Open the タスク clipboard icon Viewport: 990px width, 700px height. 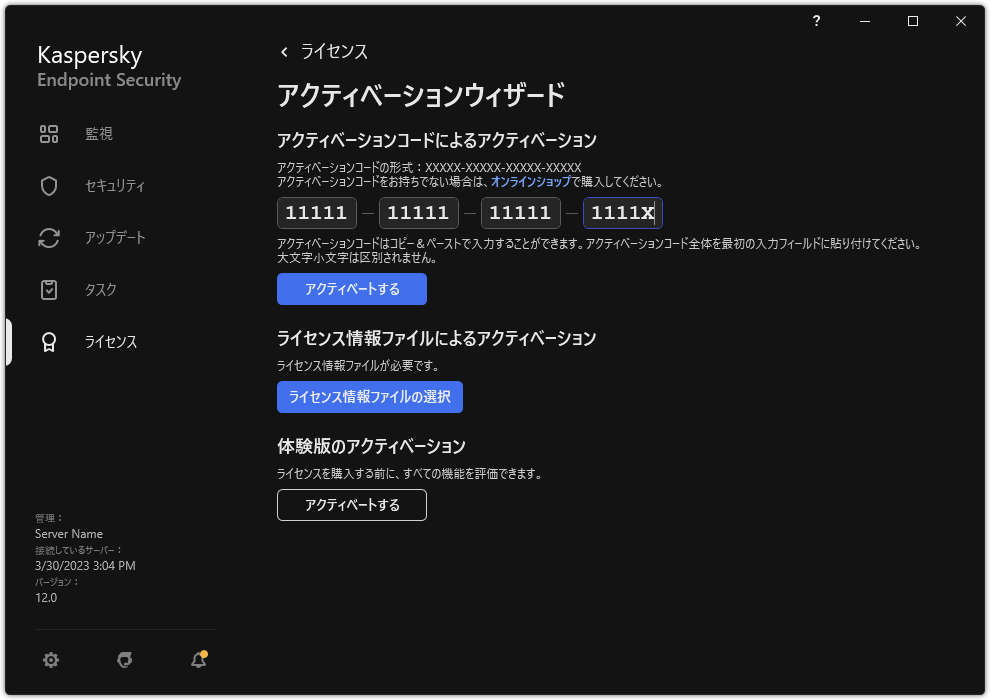48,289
